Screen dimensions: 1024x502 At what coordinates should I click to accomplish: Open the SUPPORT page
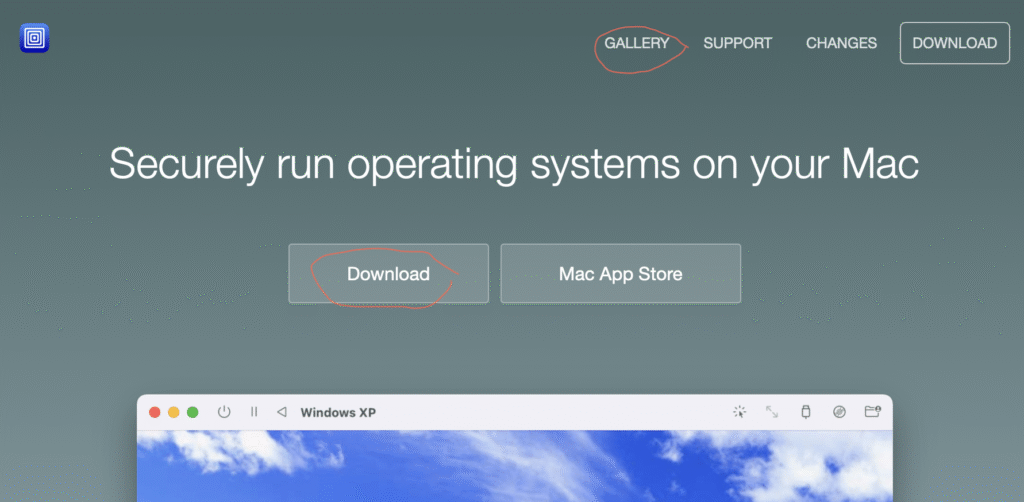(737, 43)
